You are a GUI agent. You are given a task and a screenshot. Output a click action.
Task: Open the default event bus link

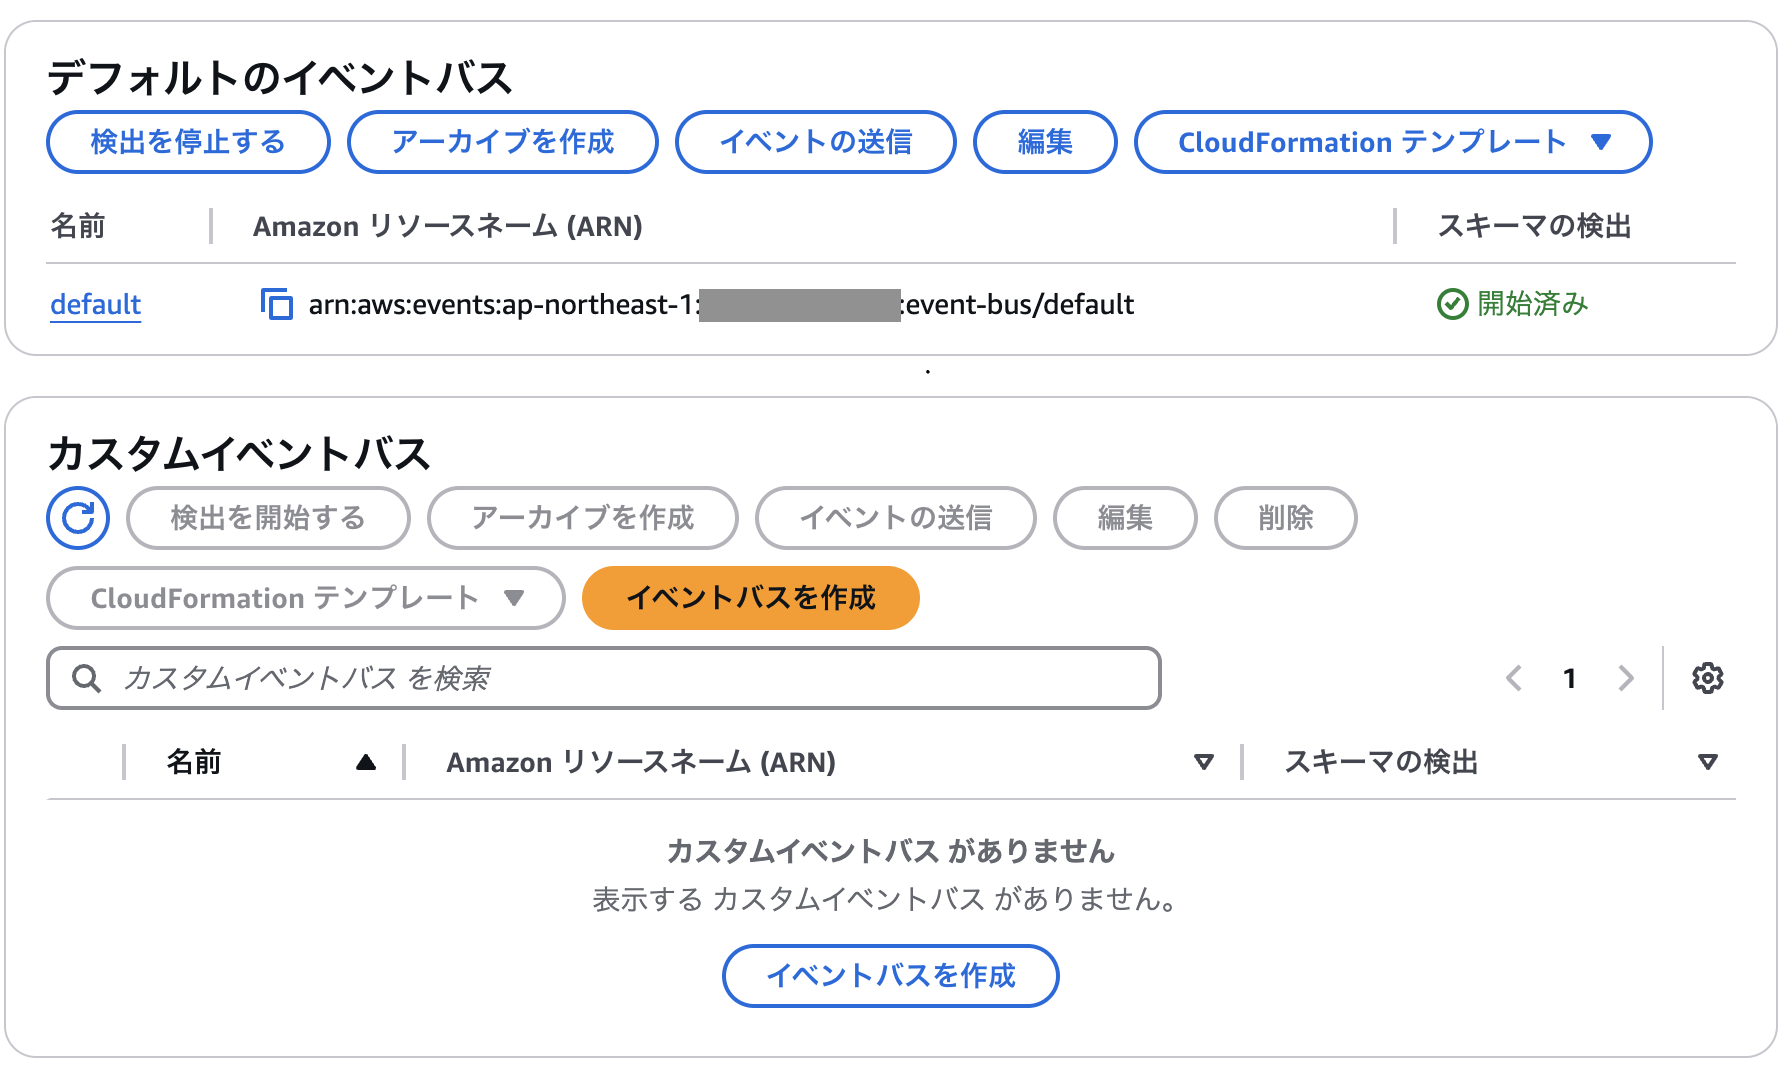(95, 305)
